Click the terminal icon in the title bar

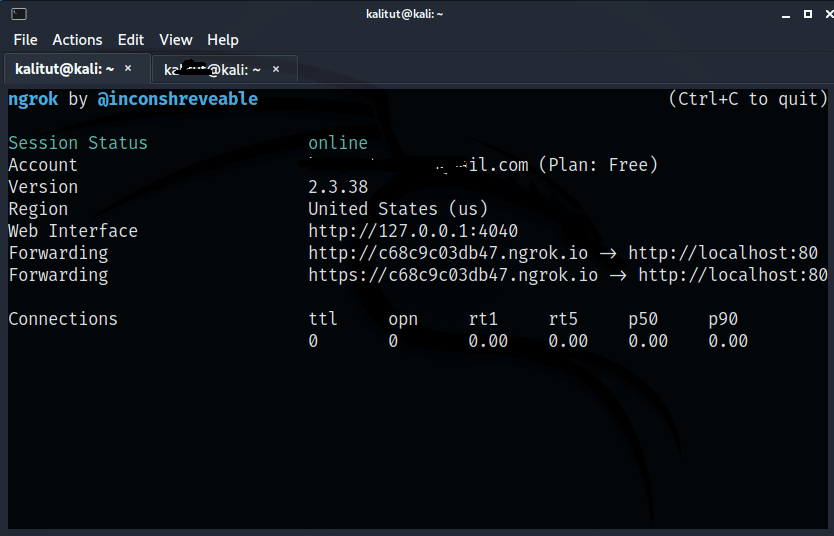click(x=19, y=14)
